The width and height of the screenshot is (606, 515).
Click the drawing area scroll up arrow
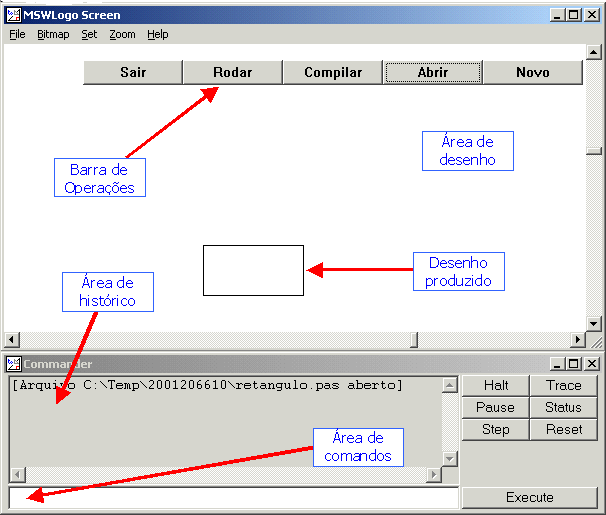pyautogui.click(x=594, y=52)
